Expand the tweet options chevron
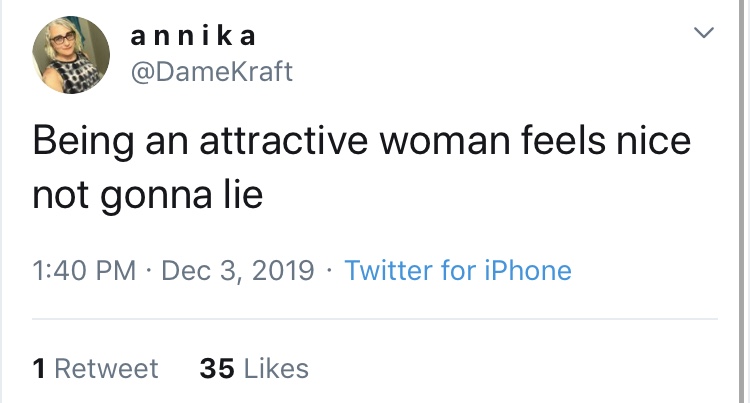 pyautogui.click(x=705, y=35)
